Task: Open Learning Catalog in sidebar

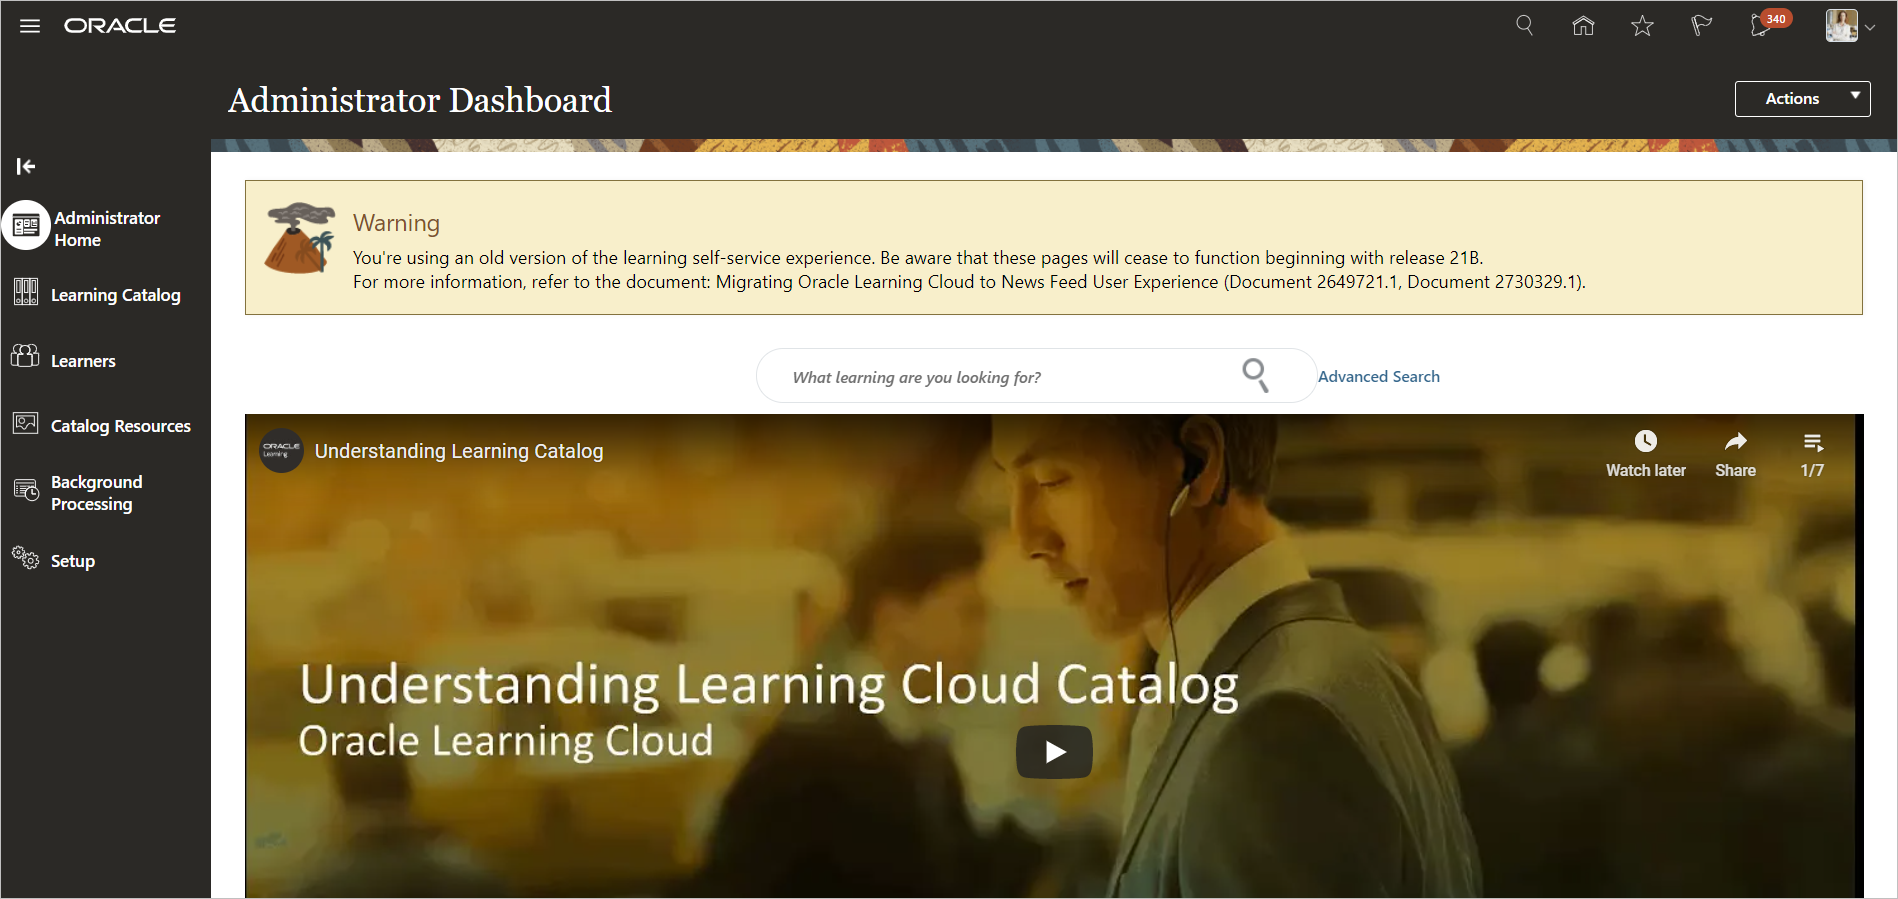Action: (115, 295)
